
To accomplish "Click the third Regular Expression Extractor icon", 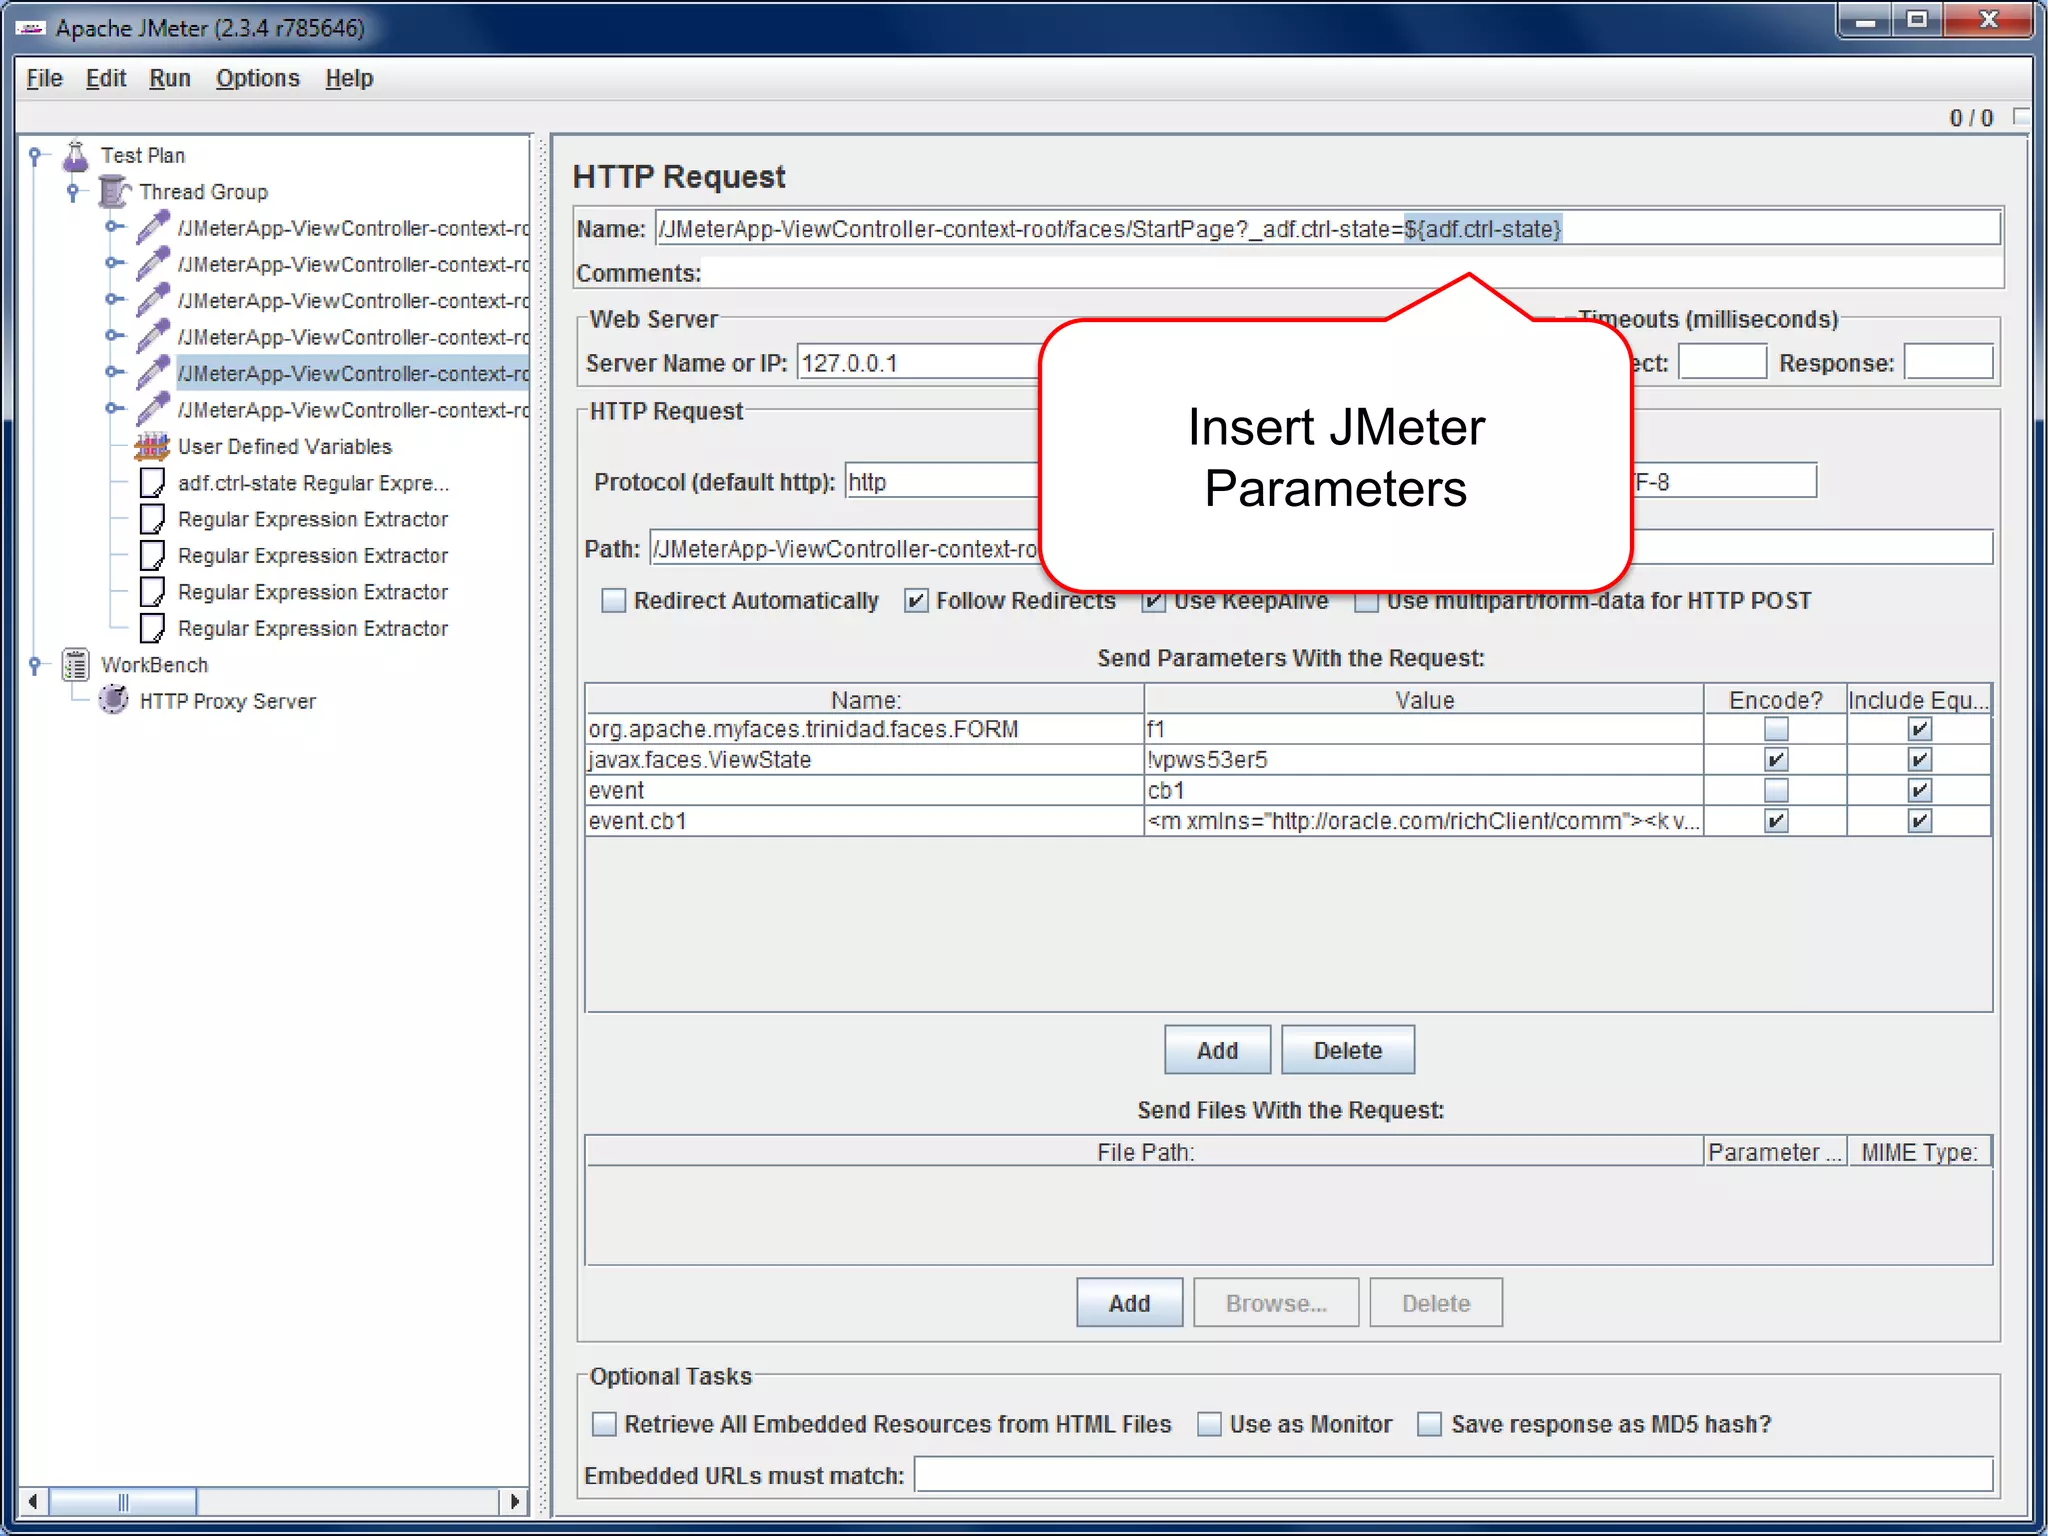I will 153,592.
